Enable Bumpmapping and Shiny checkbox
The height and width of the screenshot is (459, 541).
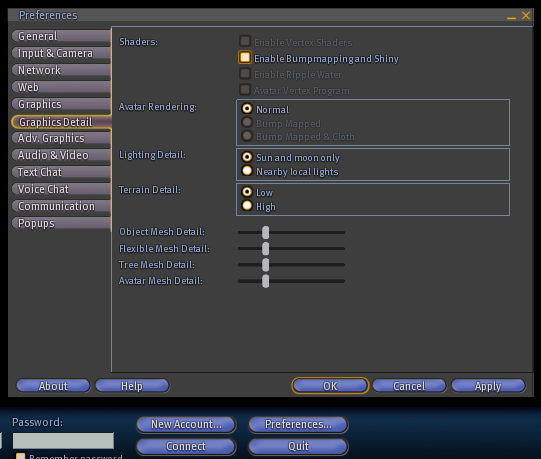click(245, 58)
